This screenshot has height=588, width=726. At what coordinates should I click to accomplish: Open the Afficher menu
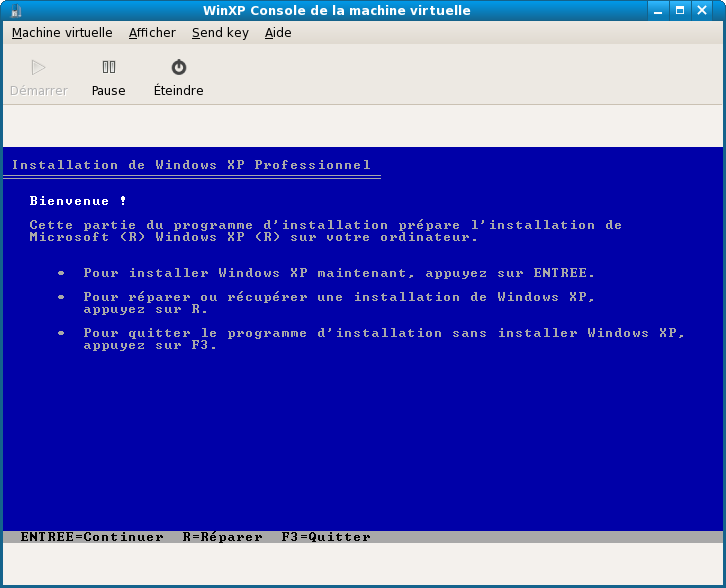pos(152,33)
